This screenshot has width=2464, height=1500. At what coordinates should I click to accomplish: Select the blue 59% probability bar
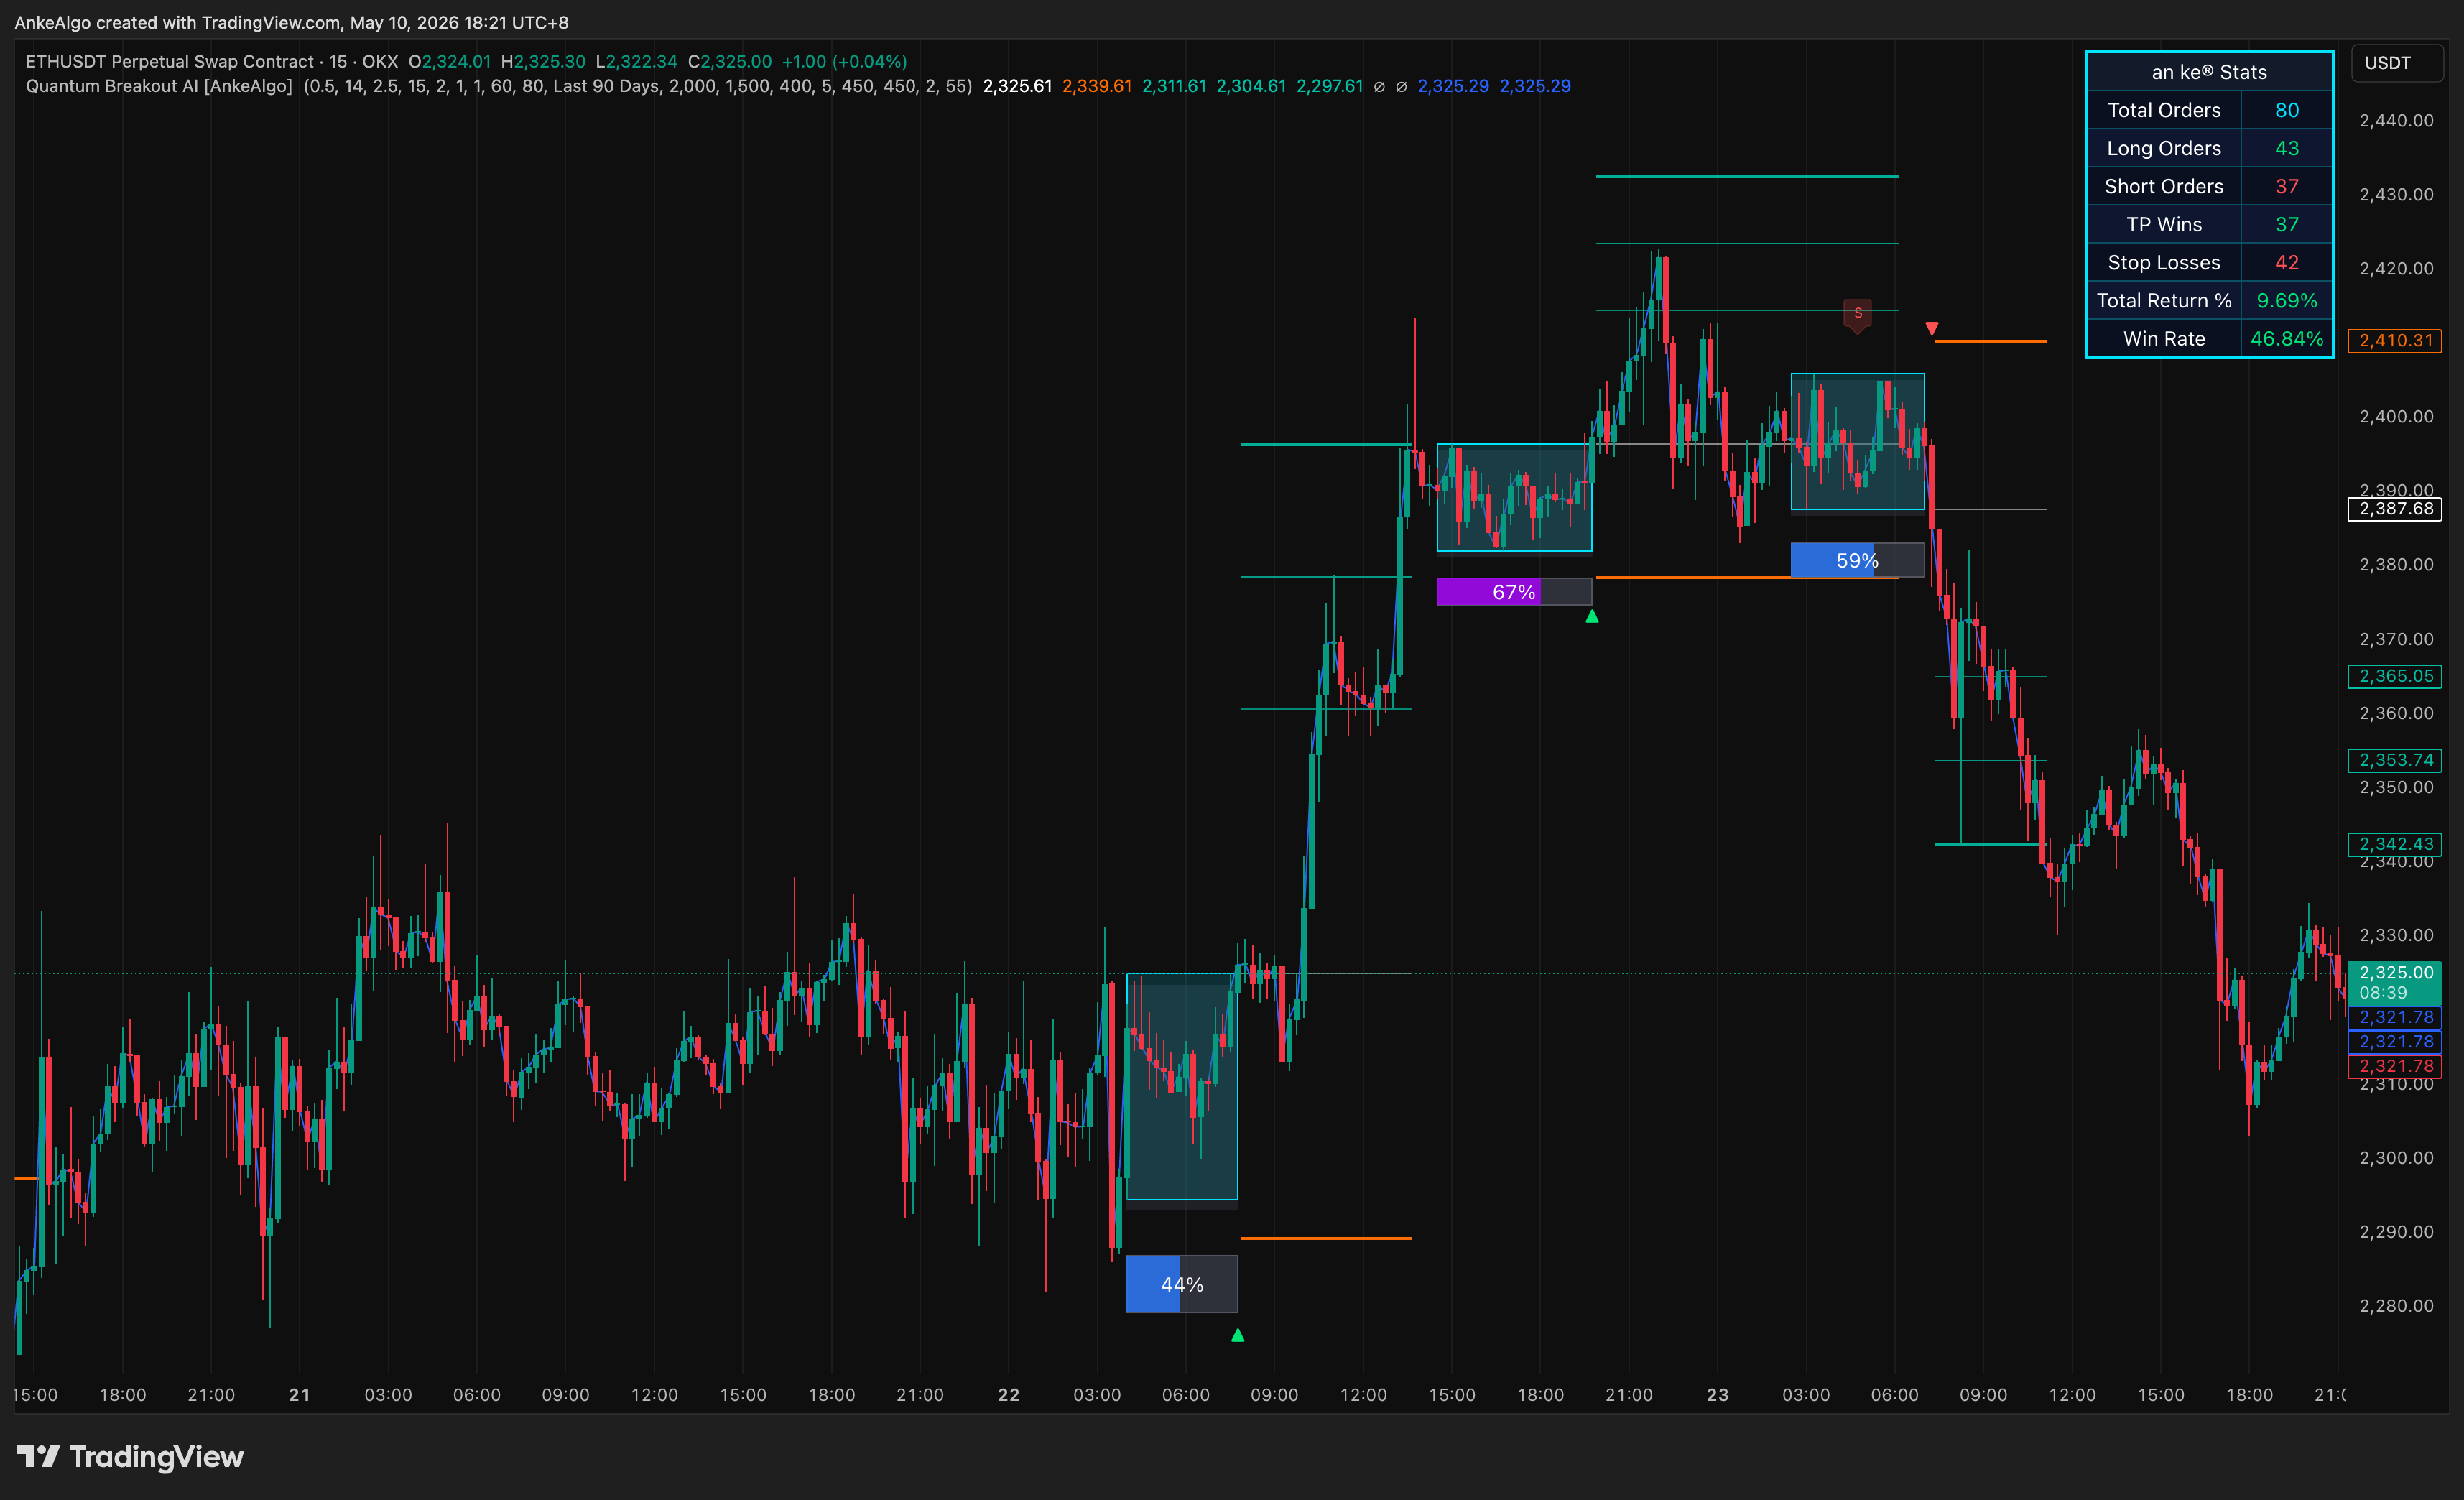click(1857, 560)
